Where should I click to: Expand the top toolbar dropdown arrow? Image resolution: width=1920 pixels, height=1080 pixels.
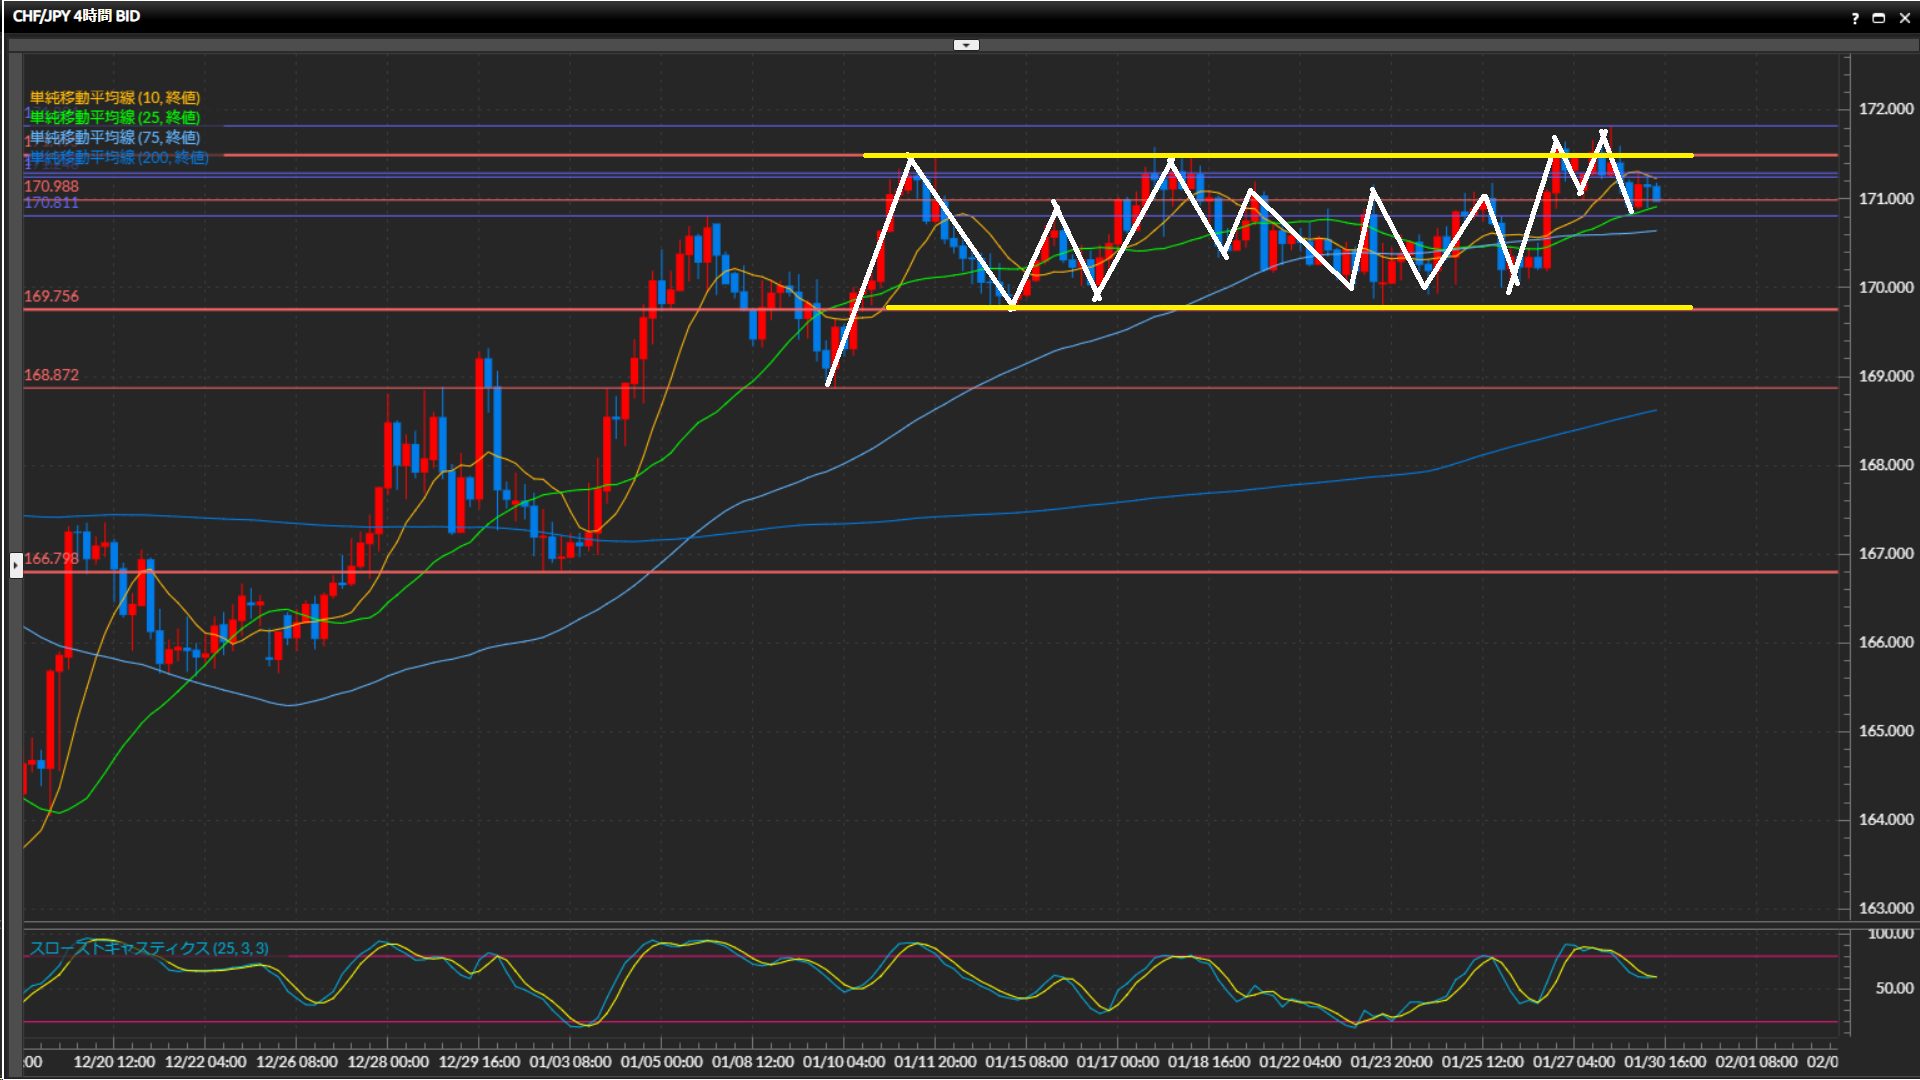[x=966, y=45]
